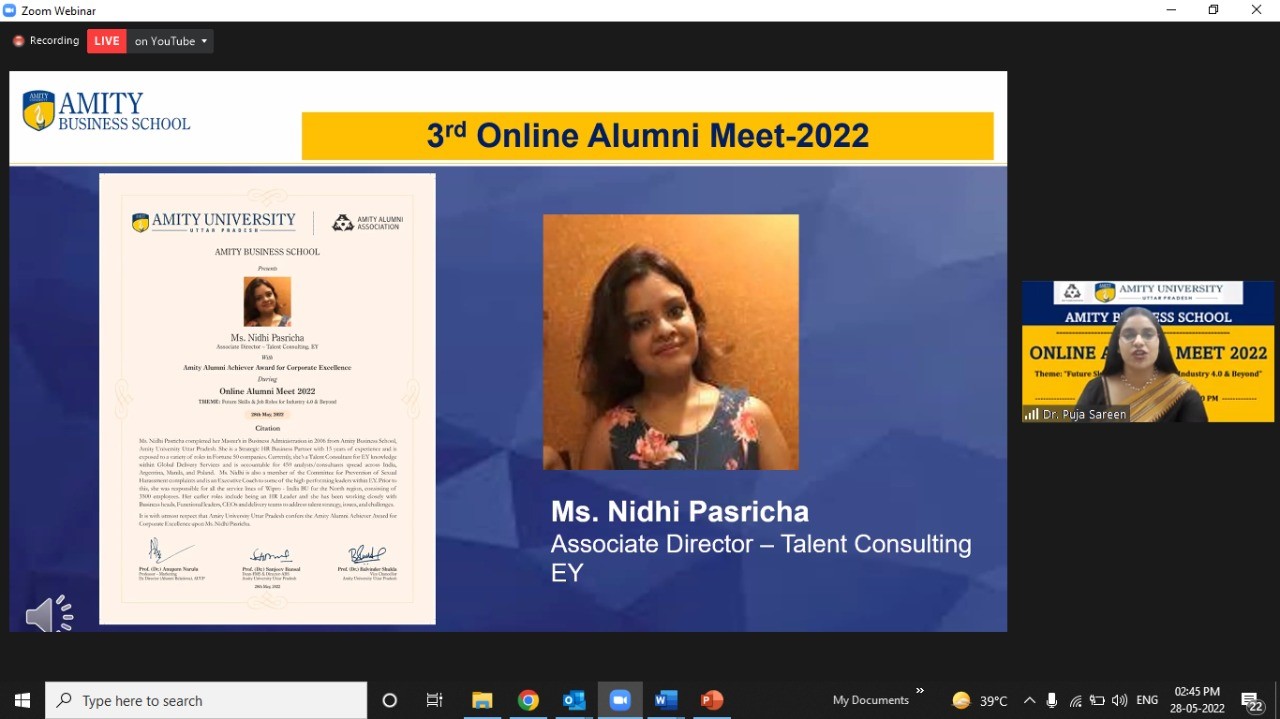Click the speaker audio icon on the slide

49,614
